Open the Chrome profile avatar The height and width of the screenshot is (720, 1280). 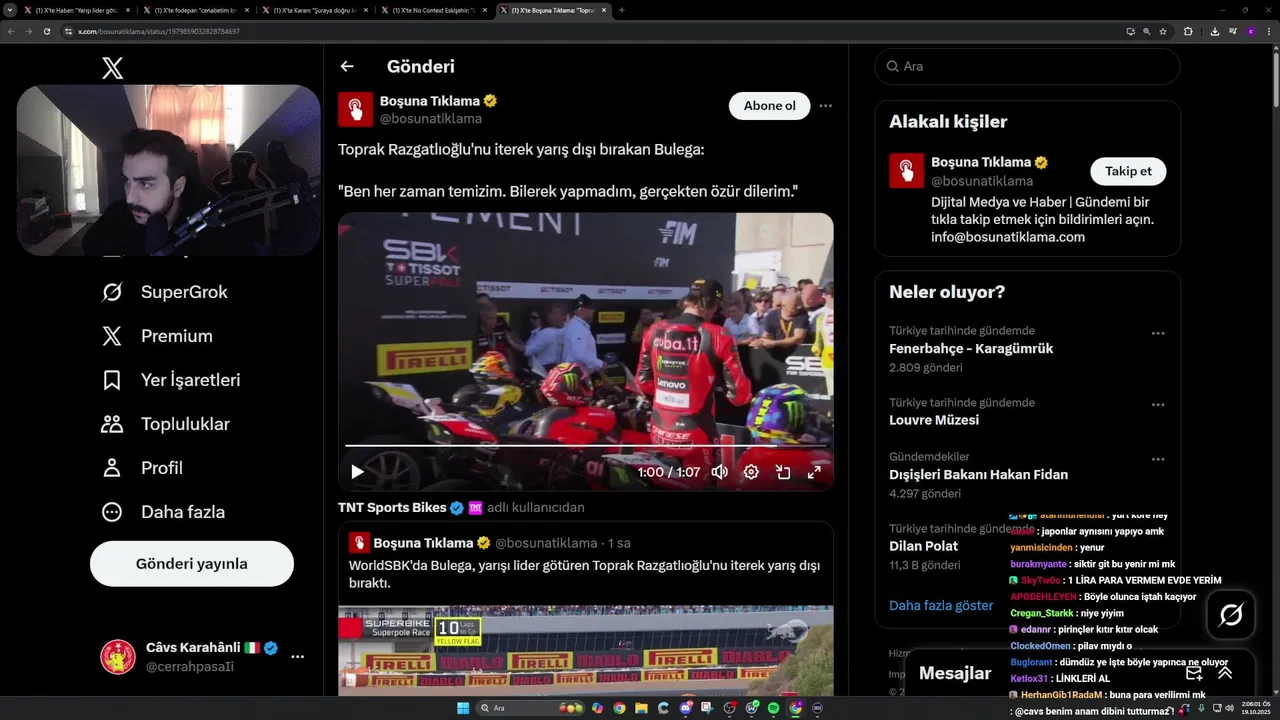pos(1250,31)
